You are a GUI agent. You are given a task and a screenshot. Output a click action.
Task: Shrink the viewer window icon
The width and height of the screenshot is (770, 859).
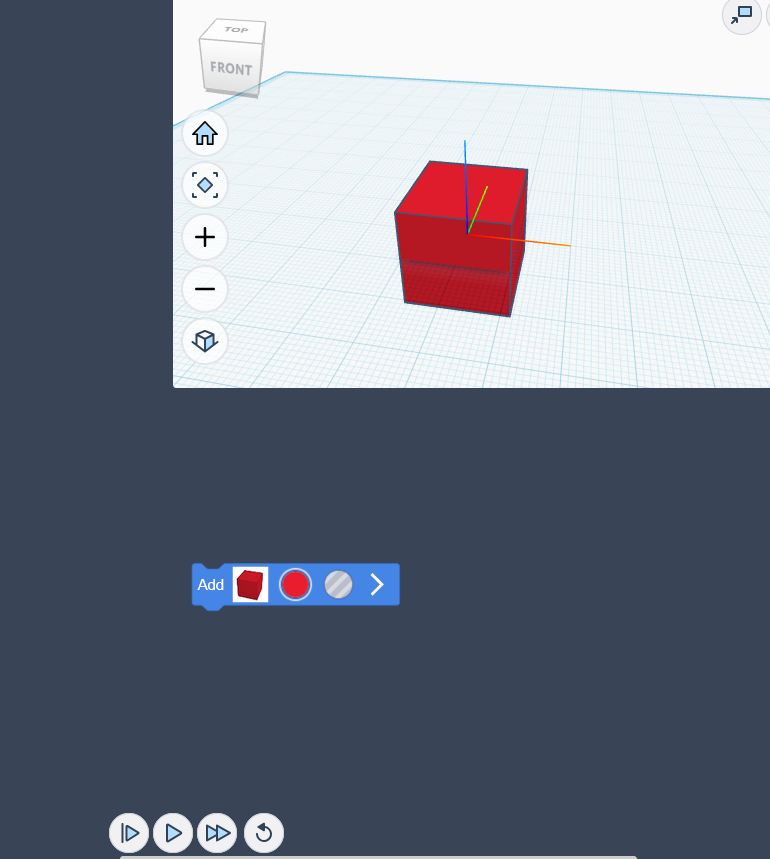(742, 15)
